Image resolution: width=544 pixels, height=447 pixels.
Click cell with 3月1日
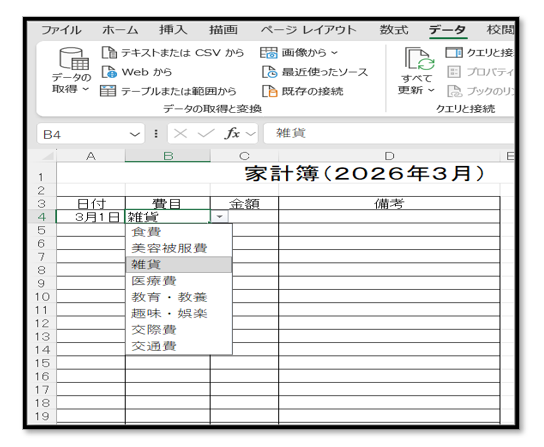[x=91, y=217]
